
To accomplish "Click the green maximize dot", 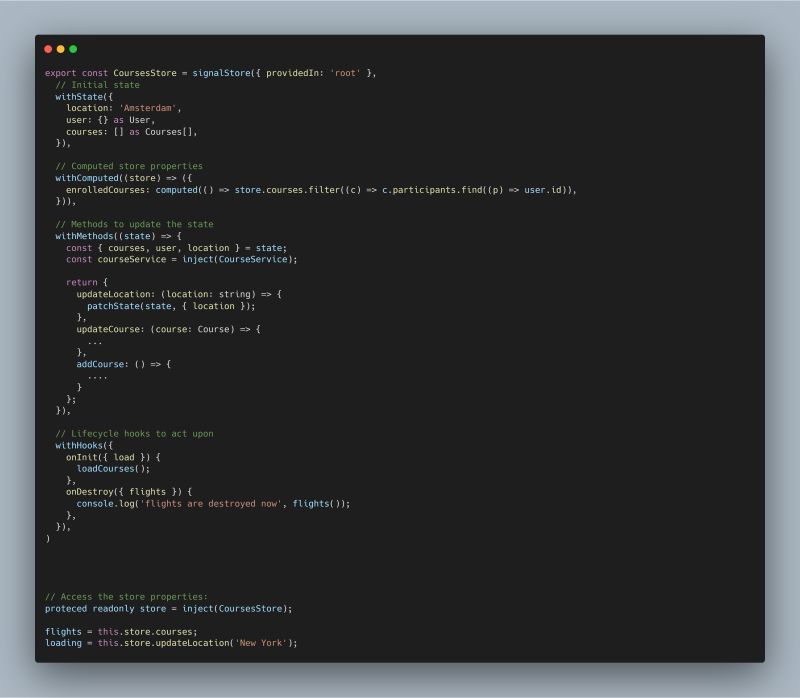I will 73,49.
